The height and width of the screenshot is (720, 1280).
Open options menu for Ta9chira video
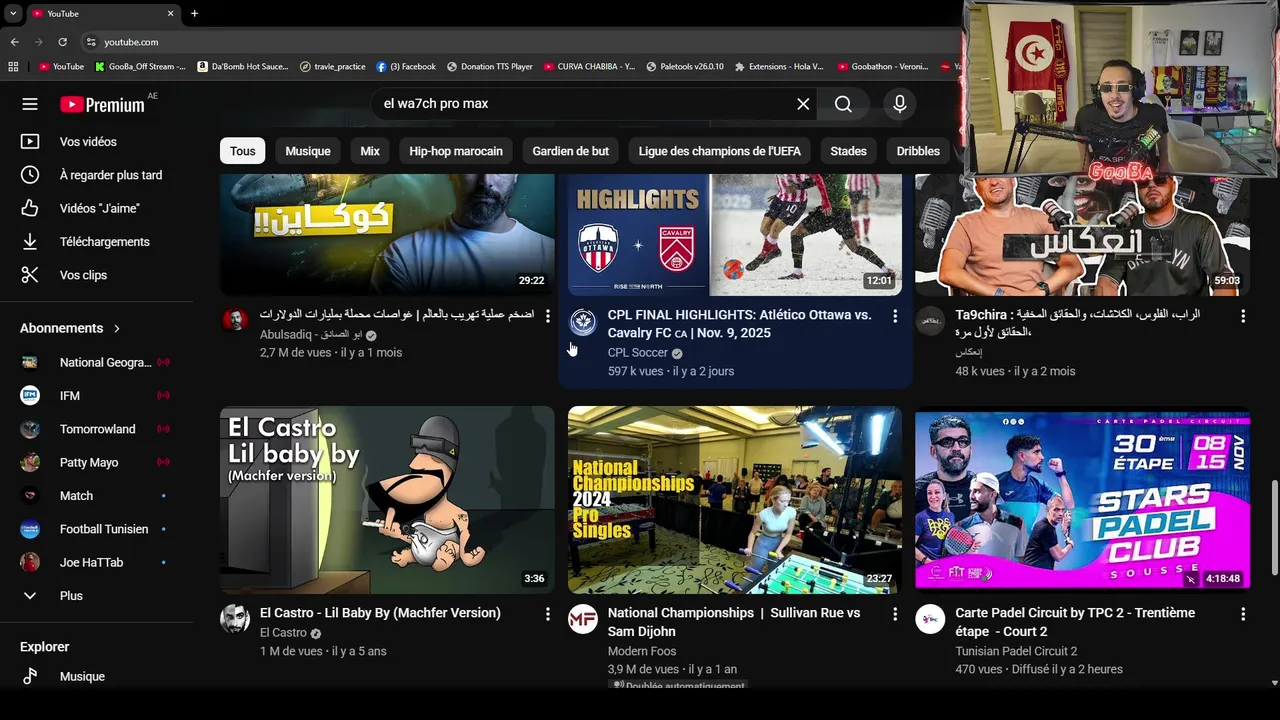[1243, 315]
